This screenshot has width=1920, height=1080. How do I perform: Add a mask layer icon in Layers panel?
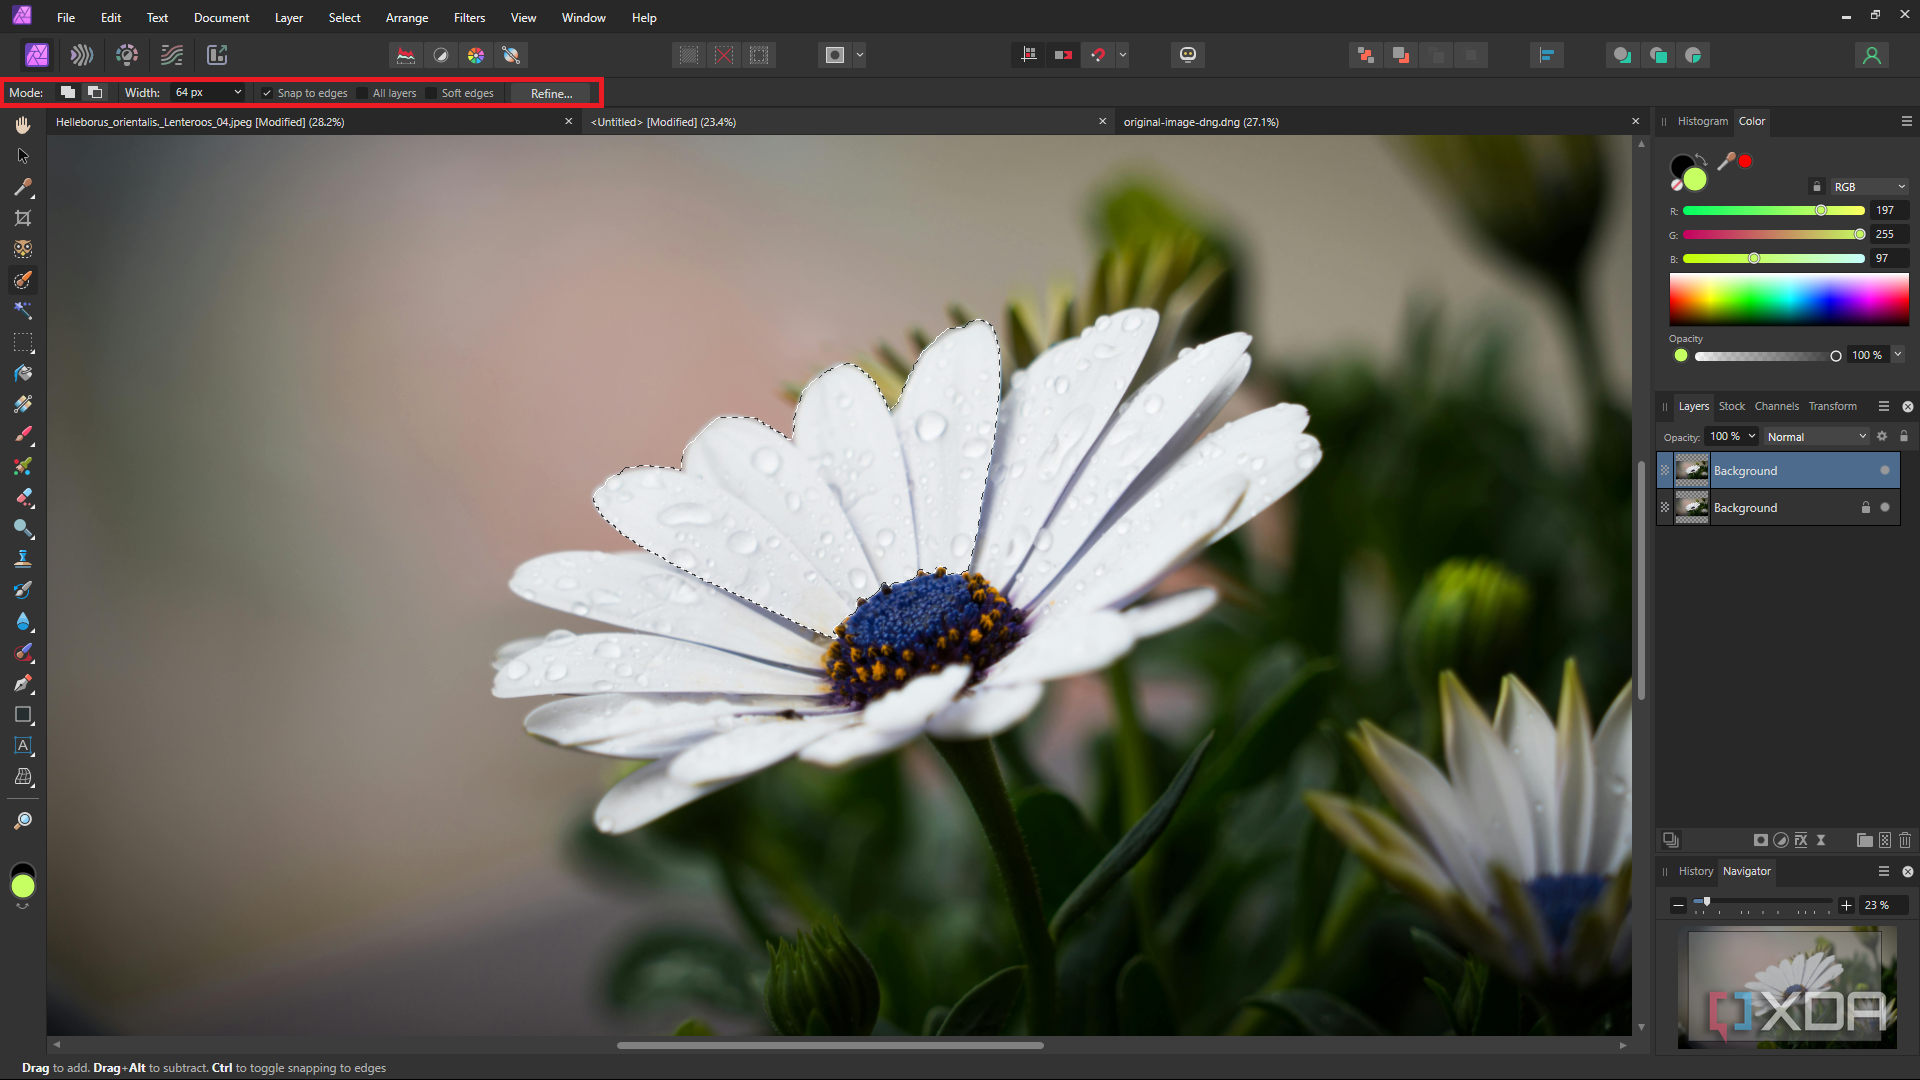(1761, 840)
